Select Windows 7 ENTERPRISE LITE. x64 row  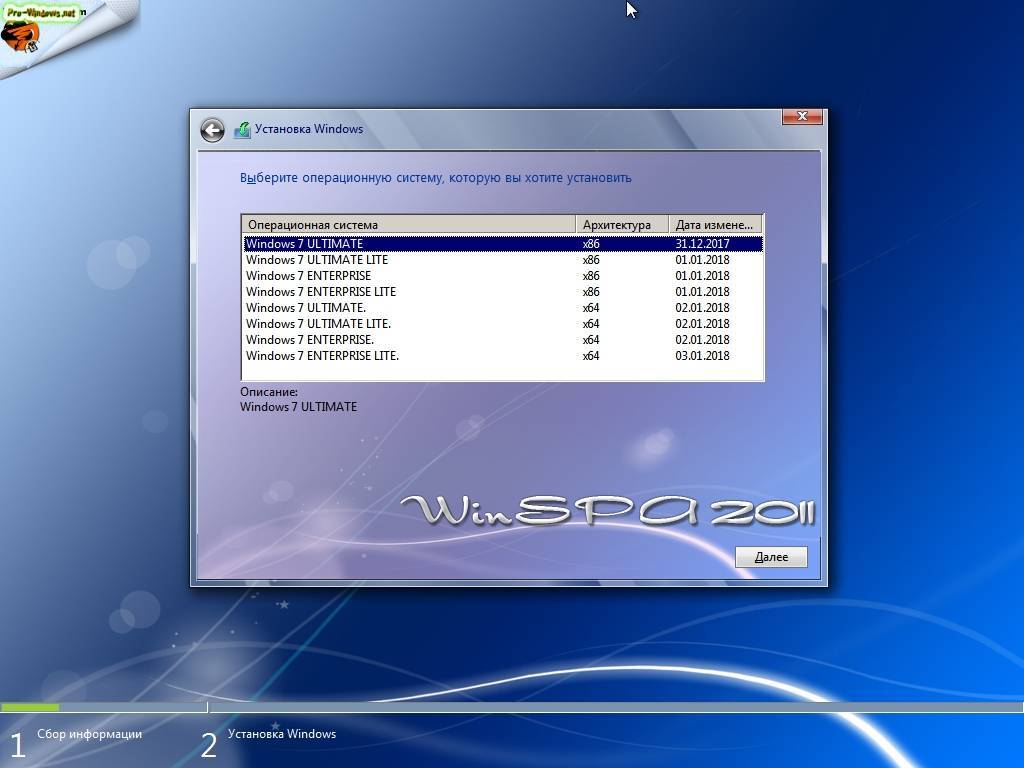502,356
